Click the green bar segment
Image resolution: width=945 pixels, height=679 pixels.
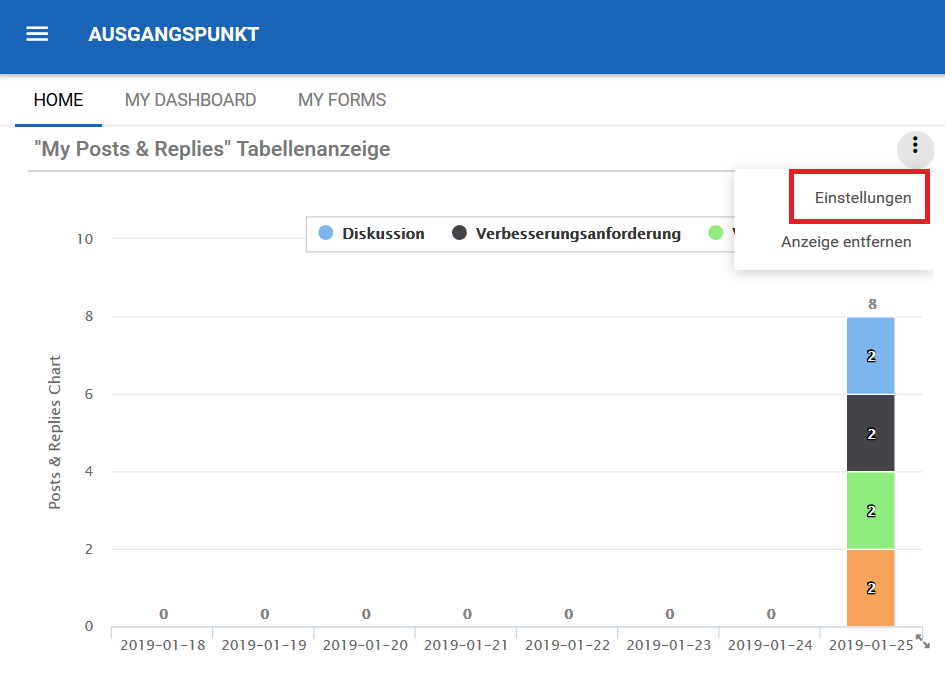[x=871, y=511]
